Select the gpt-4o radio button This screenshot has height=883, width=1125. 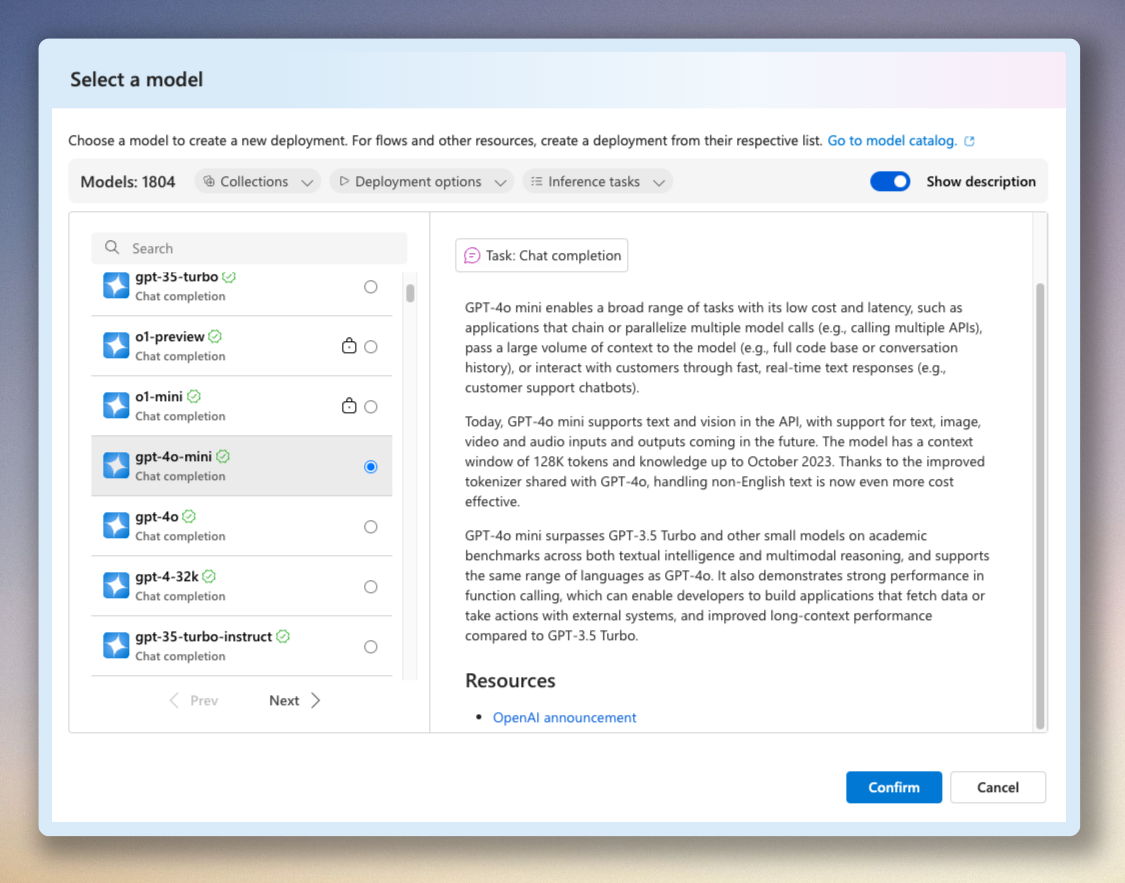click(370, 526)
